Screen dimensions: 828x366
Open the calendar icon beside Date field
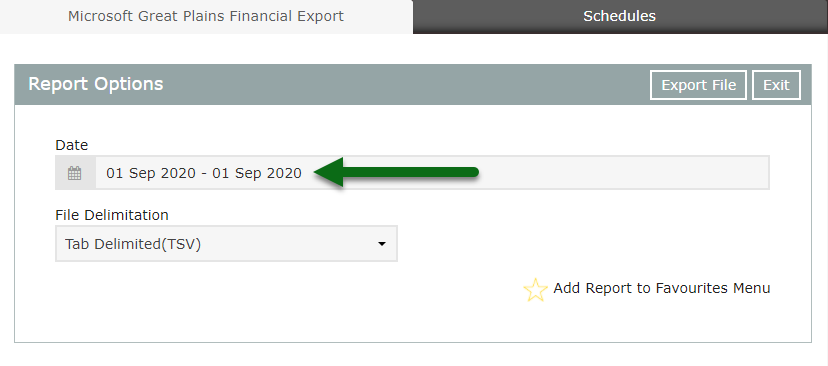(x=75, y=173)
